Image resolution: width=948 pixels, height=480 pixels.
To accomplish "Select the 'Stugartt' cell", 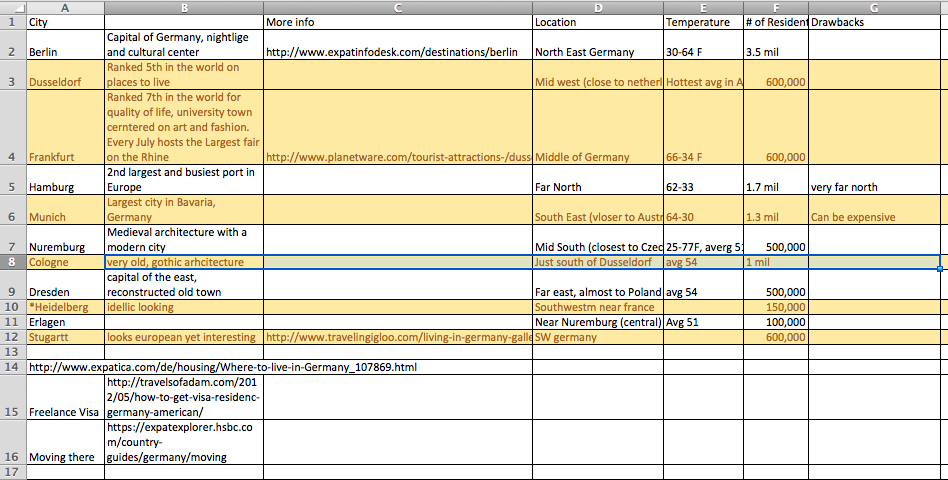I will 65,337.
